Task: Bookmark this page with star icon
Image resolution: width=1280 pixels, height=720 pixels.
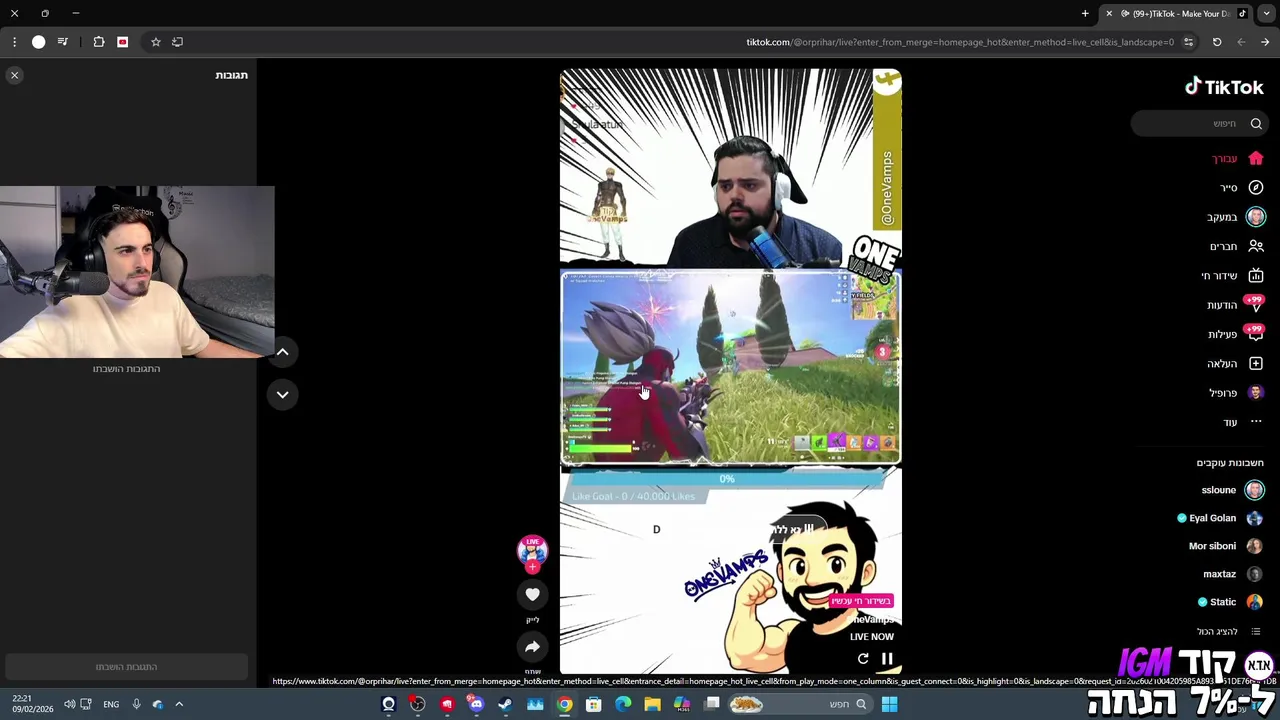Action: (155, 42)
